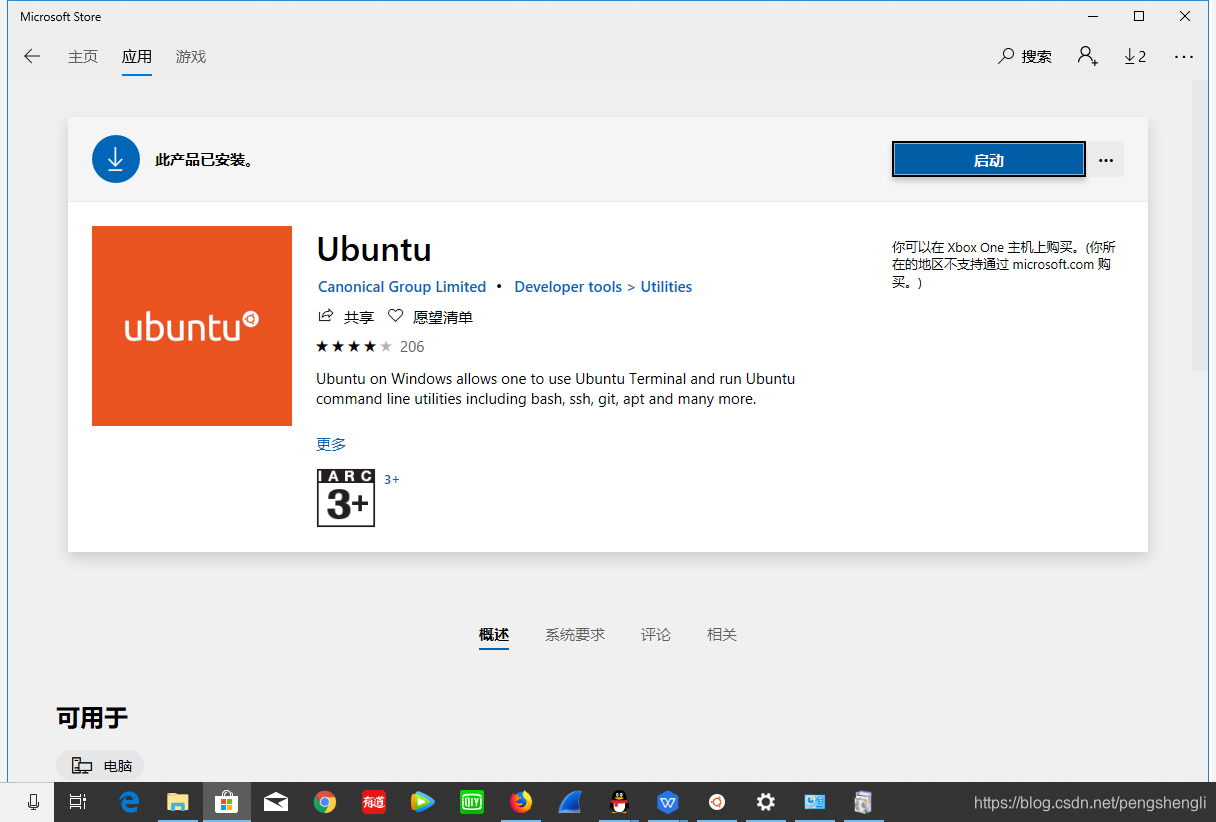Select the 评论 tab

pos(656,635)
